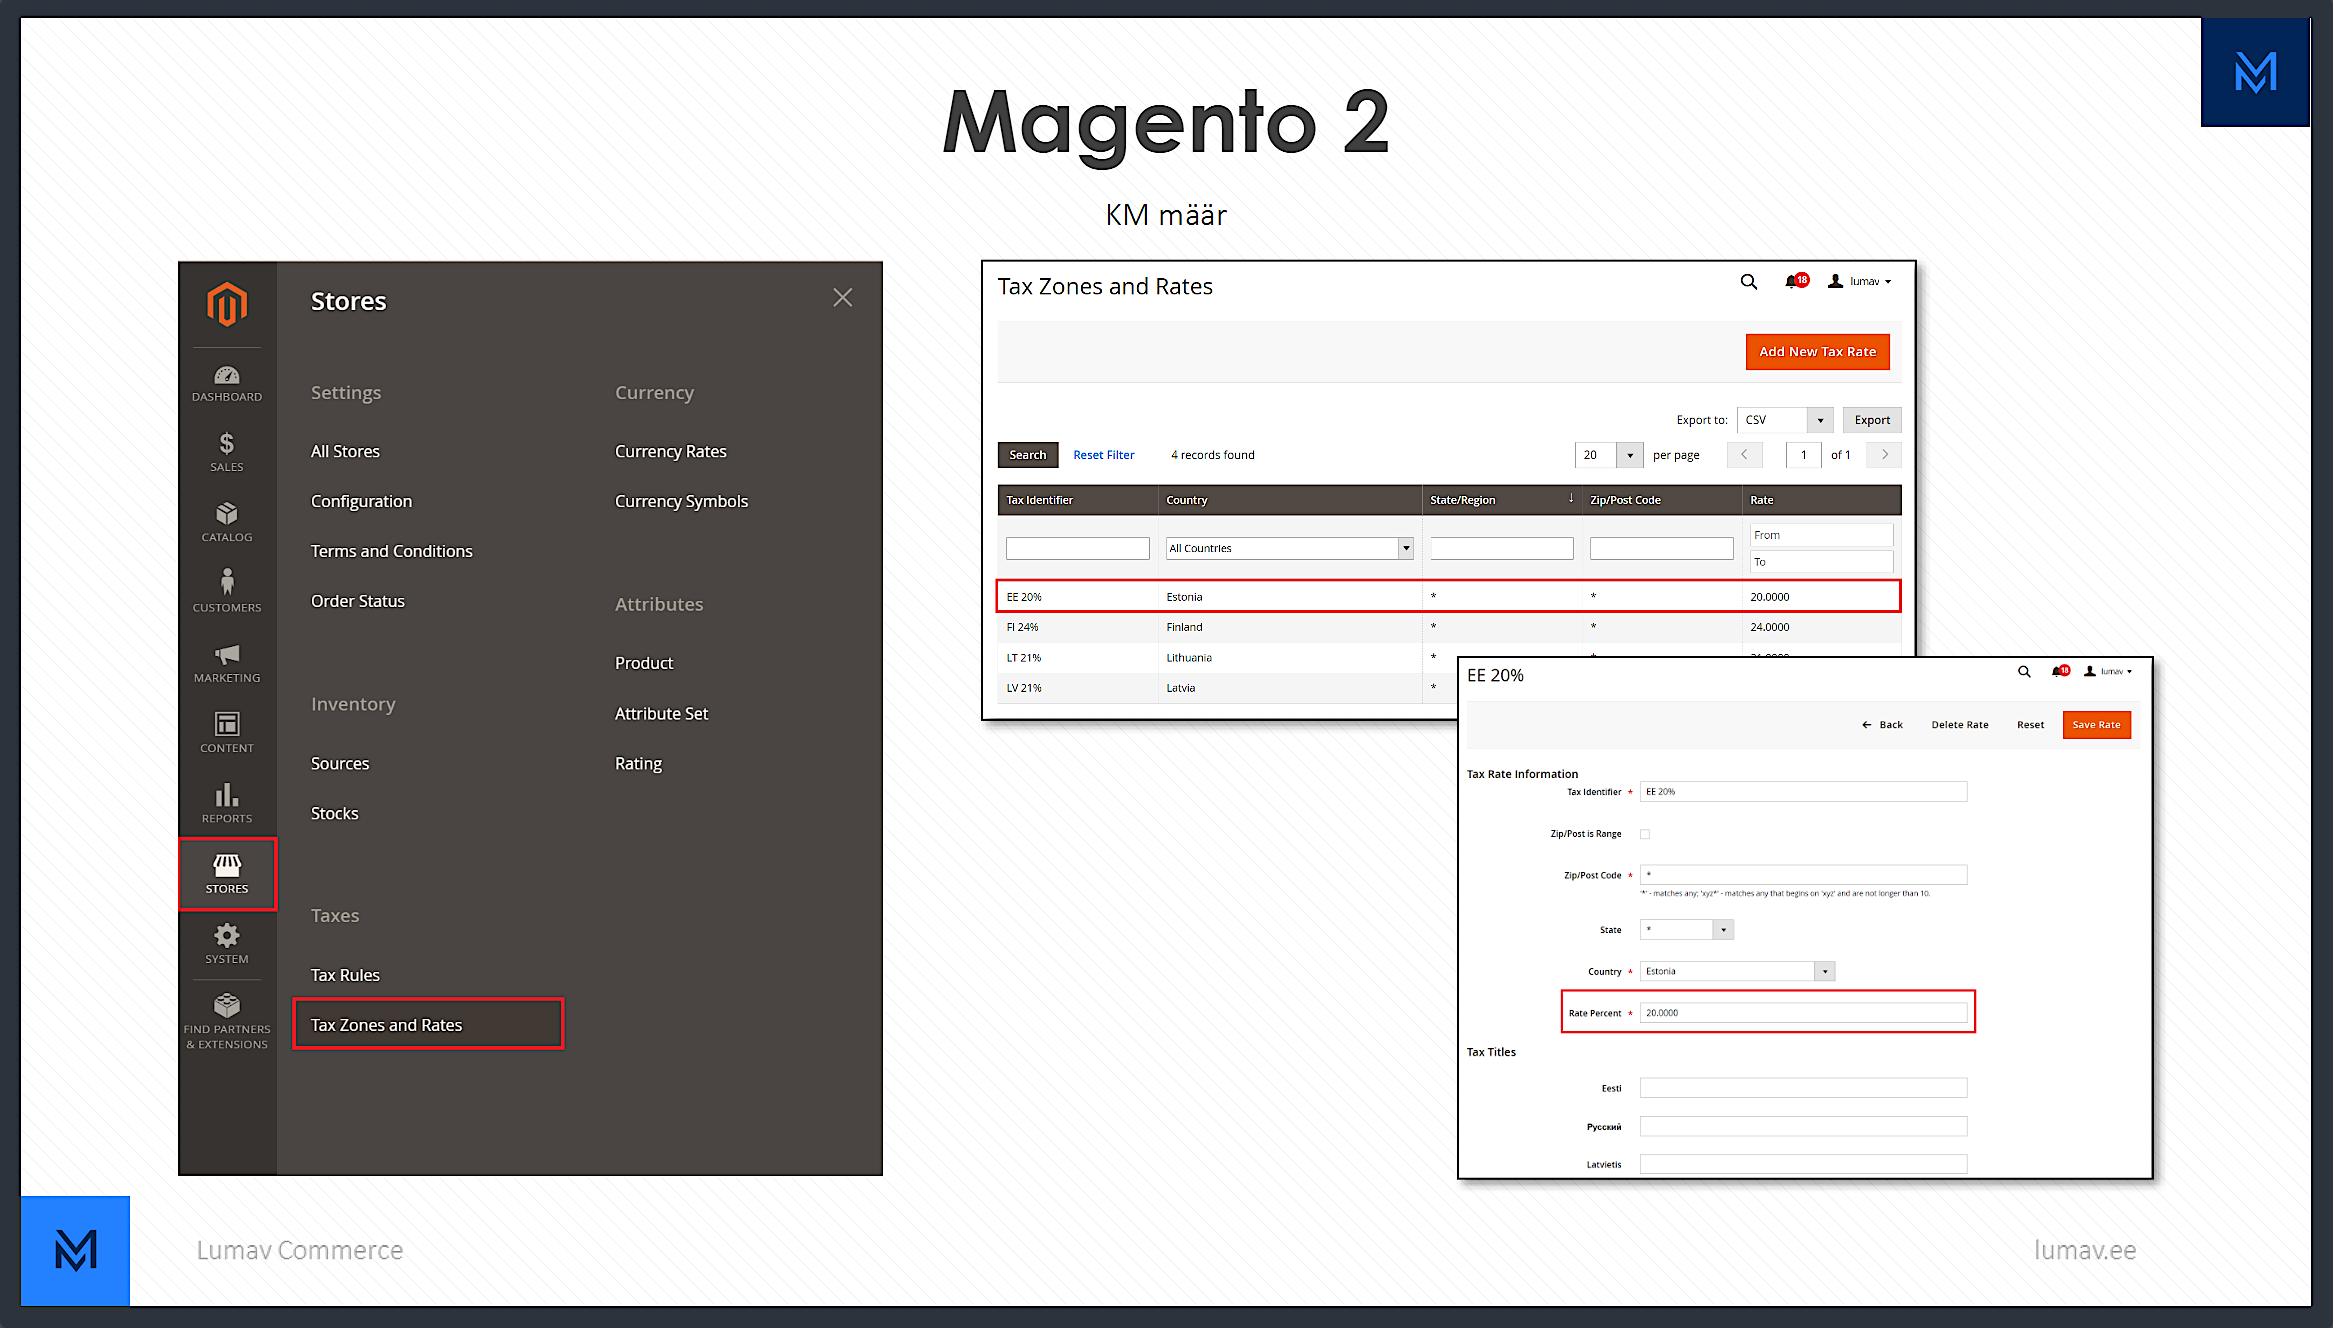Open Configuration menu item
Image resolution: width=2333 pixels, height=1328 pixels.
tap(361, 501)
